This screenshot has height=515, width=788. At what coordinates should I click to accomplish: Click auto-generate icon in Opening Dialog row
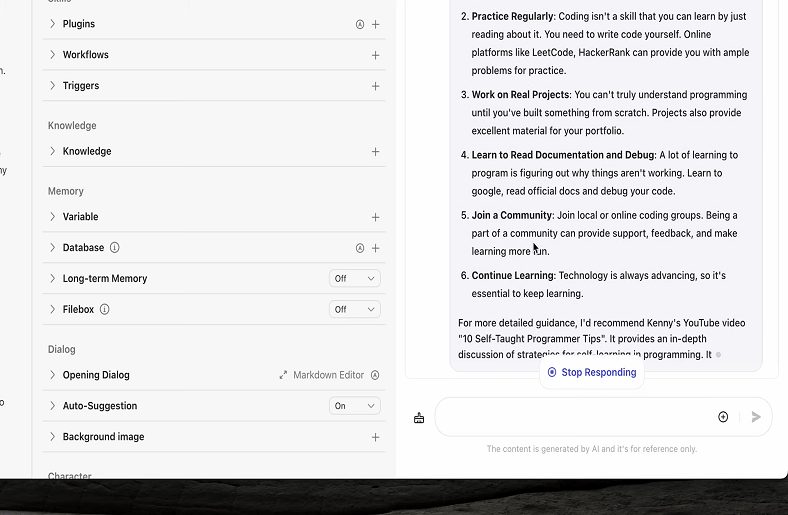point(375,375)
